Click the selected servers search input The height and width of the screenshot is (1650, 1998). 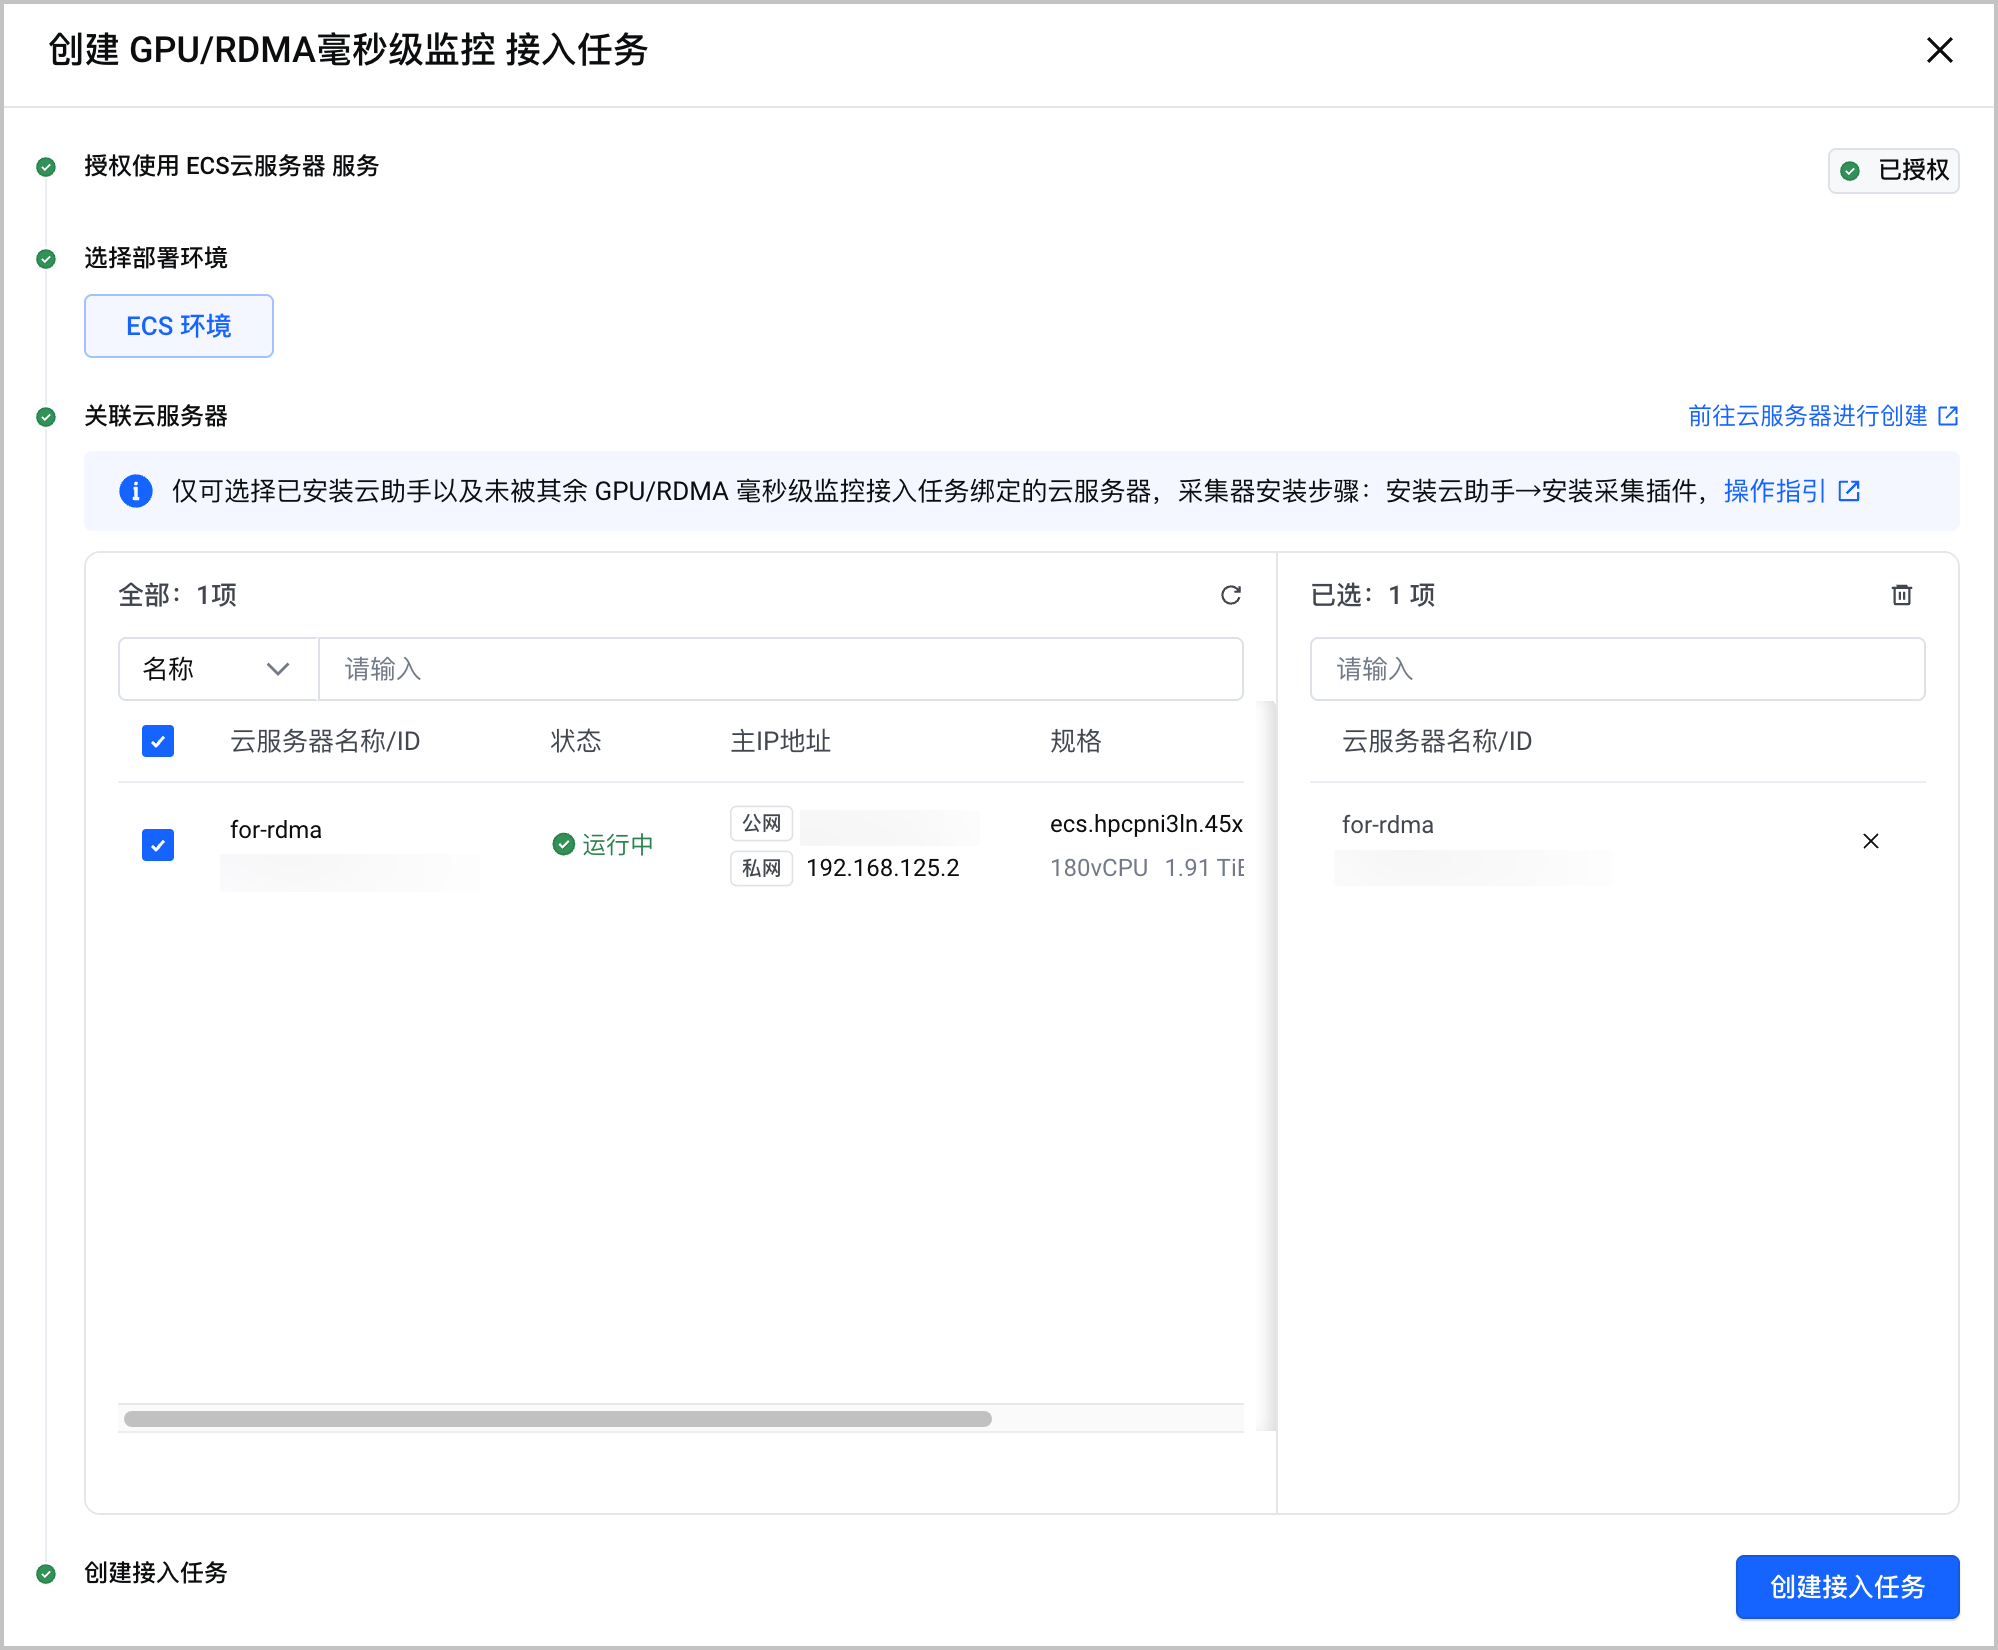(1617, 669)
